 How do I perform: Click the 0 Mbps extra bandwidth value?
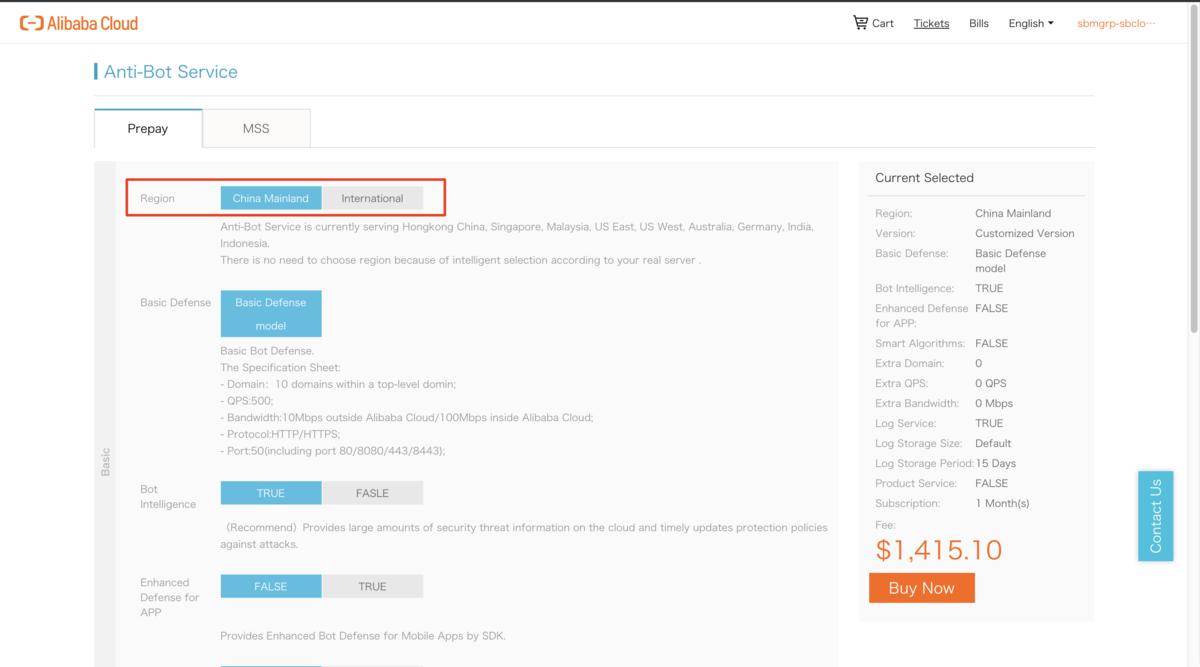(994, 403)
